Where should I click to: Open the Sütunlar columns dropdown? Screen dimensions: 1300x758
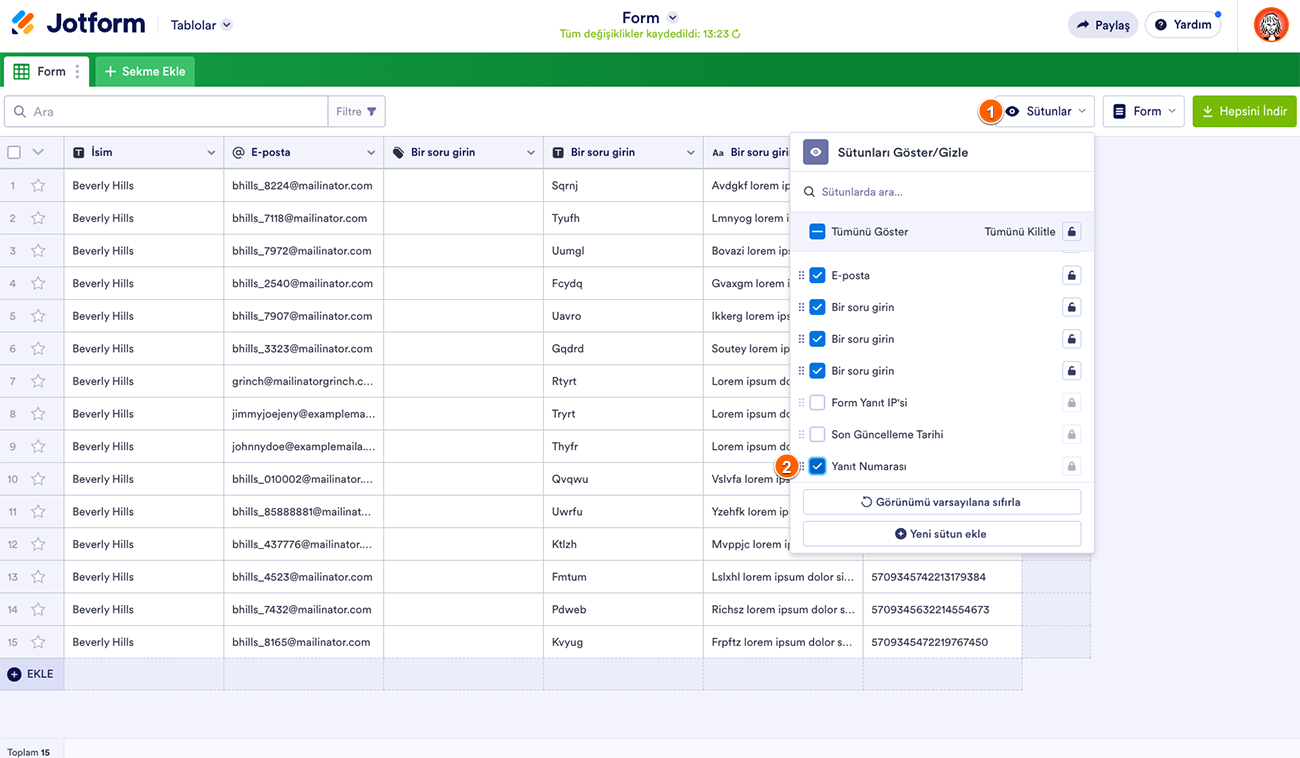(x=1048, y=112)
